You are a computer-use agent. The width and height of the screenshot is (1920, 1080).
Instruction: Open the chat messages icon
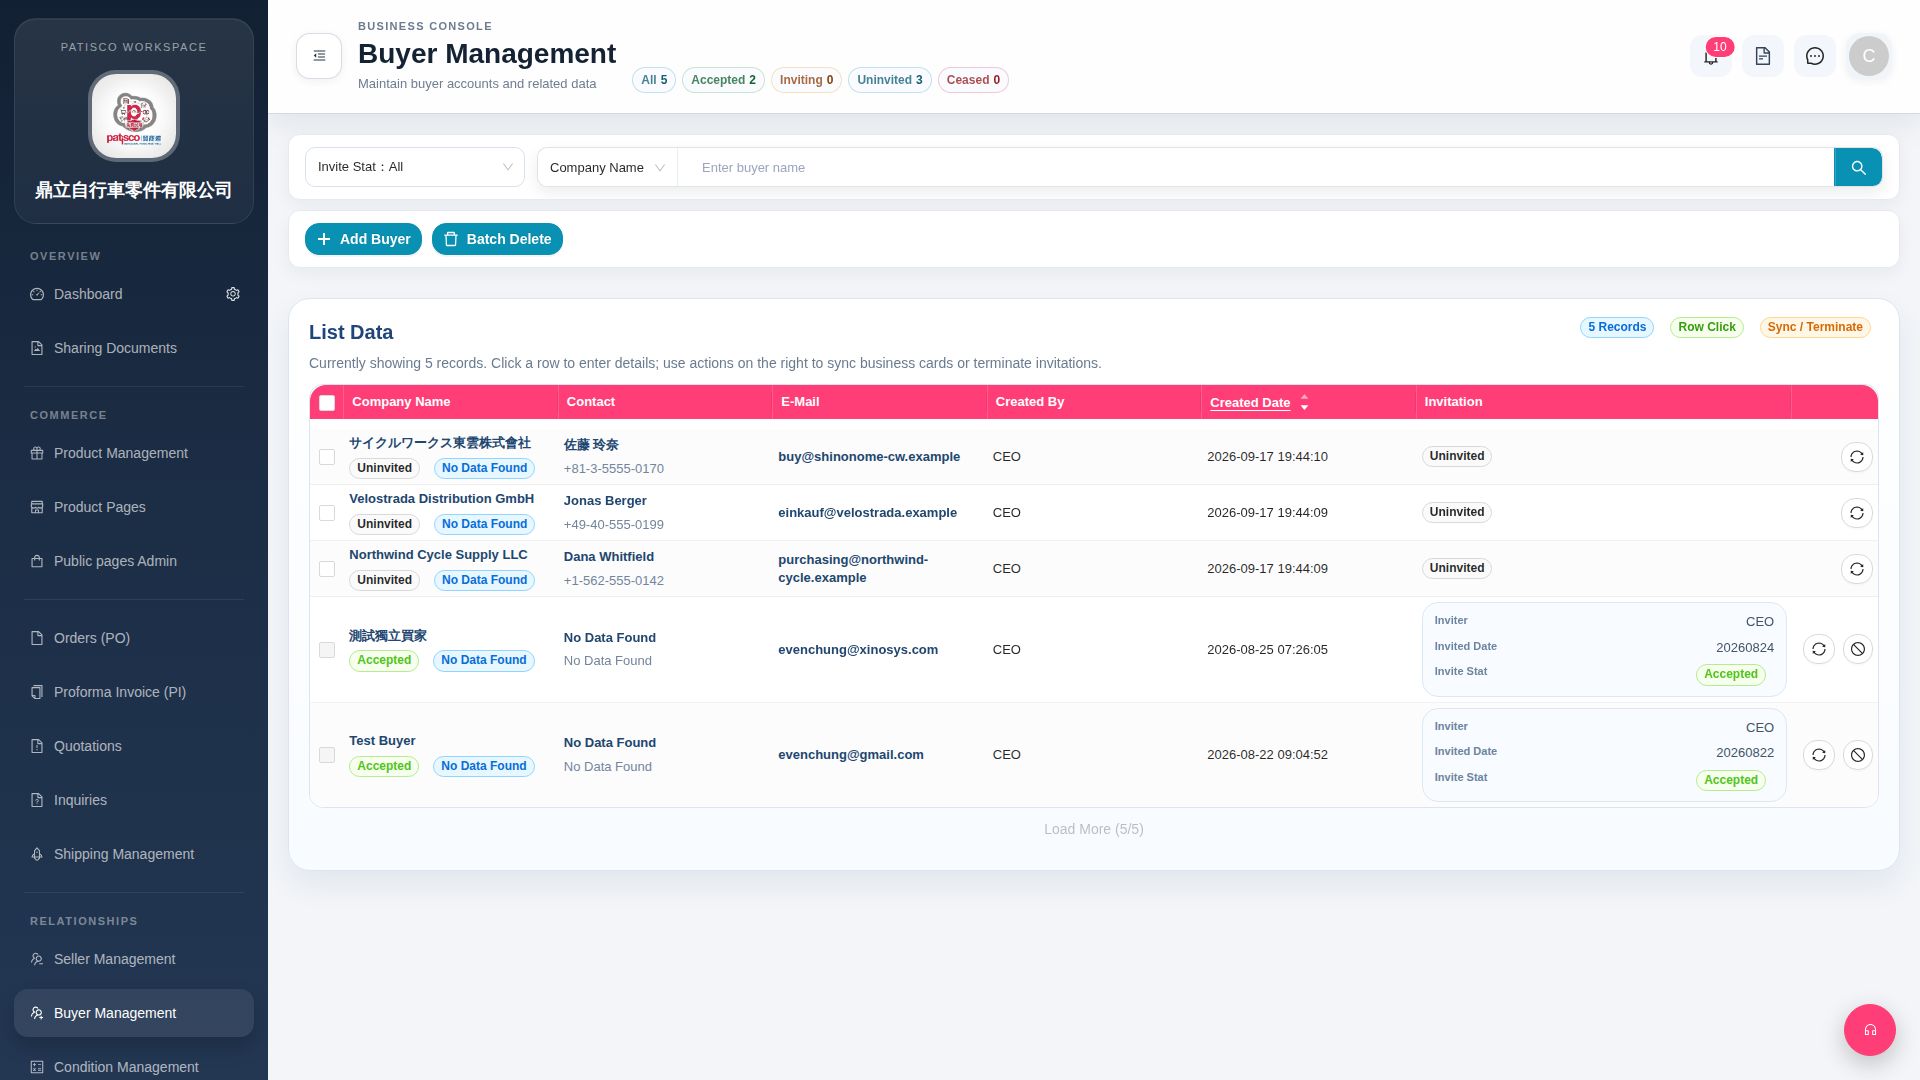click(1815, 56)
